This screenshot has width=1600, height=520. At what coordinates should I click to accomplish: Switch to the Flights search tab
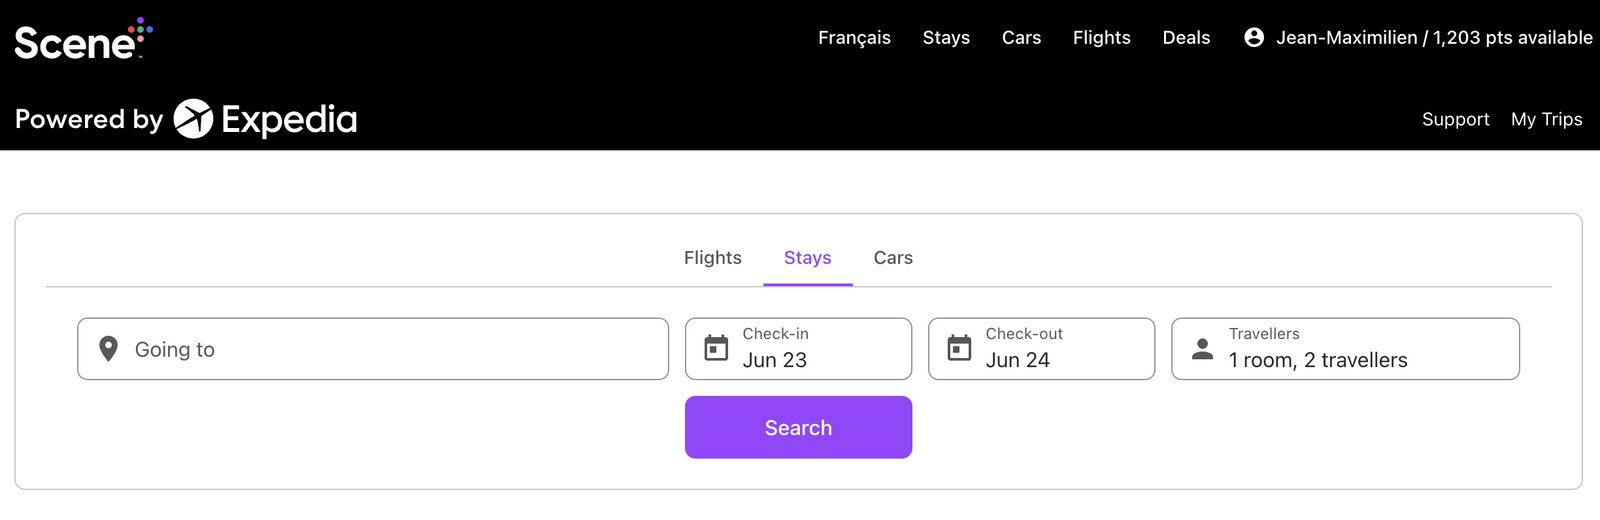tap(712, 258)
